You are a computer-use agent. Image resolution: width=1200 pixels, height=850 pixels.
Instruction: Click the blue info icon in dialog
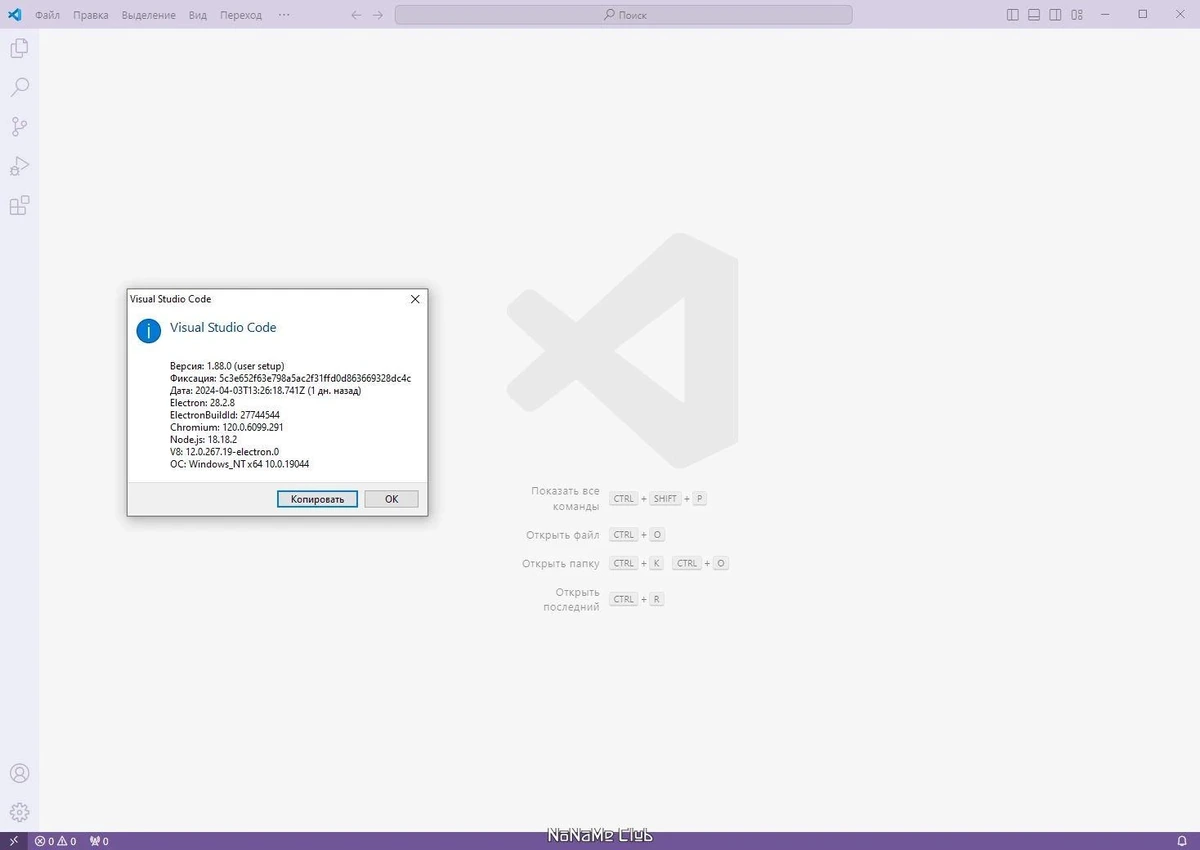149,331
